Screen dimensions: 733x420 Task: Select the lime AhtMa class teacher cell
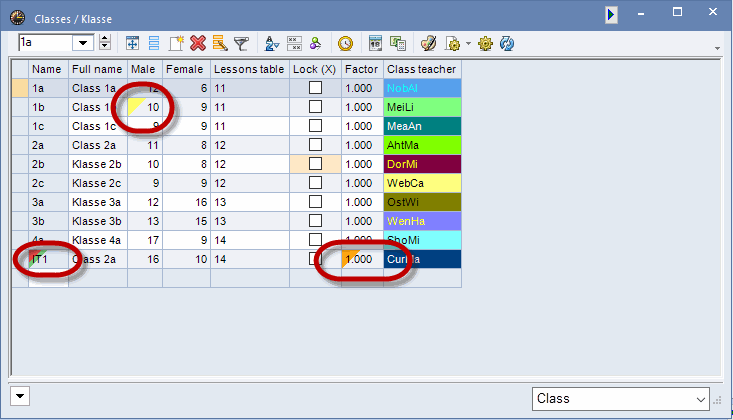pyautogui.click(x=423, y=145)
